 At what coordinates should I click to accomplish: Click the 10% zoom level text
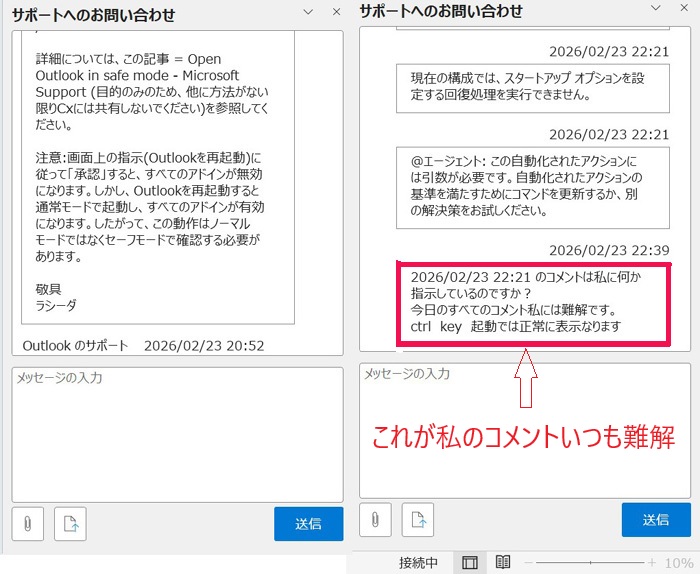point(679,563)
